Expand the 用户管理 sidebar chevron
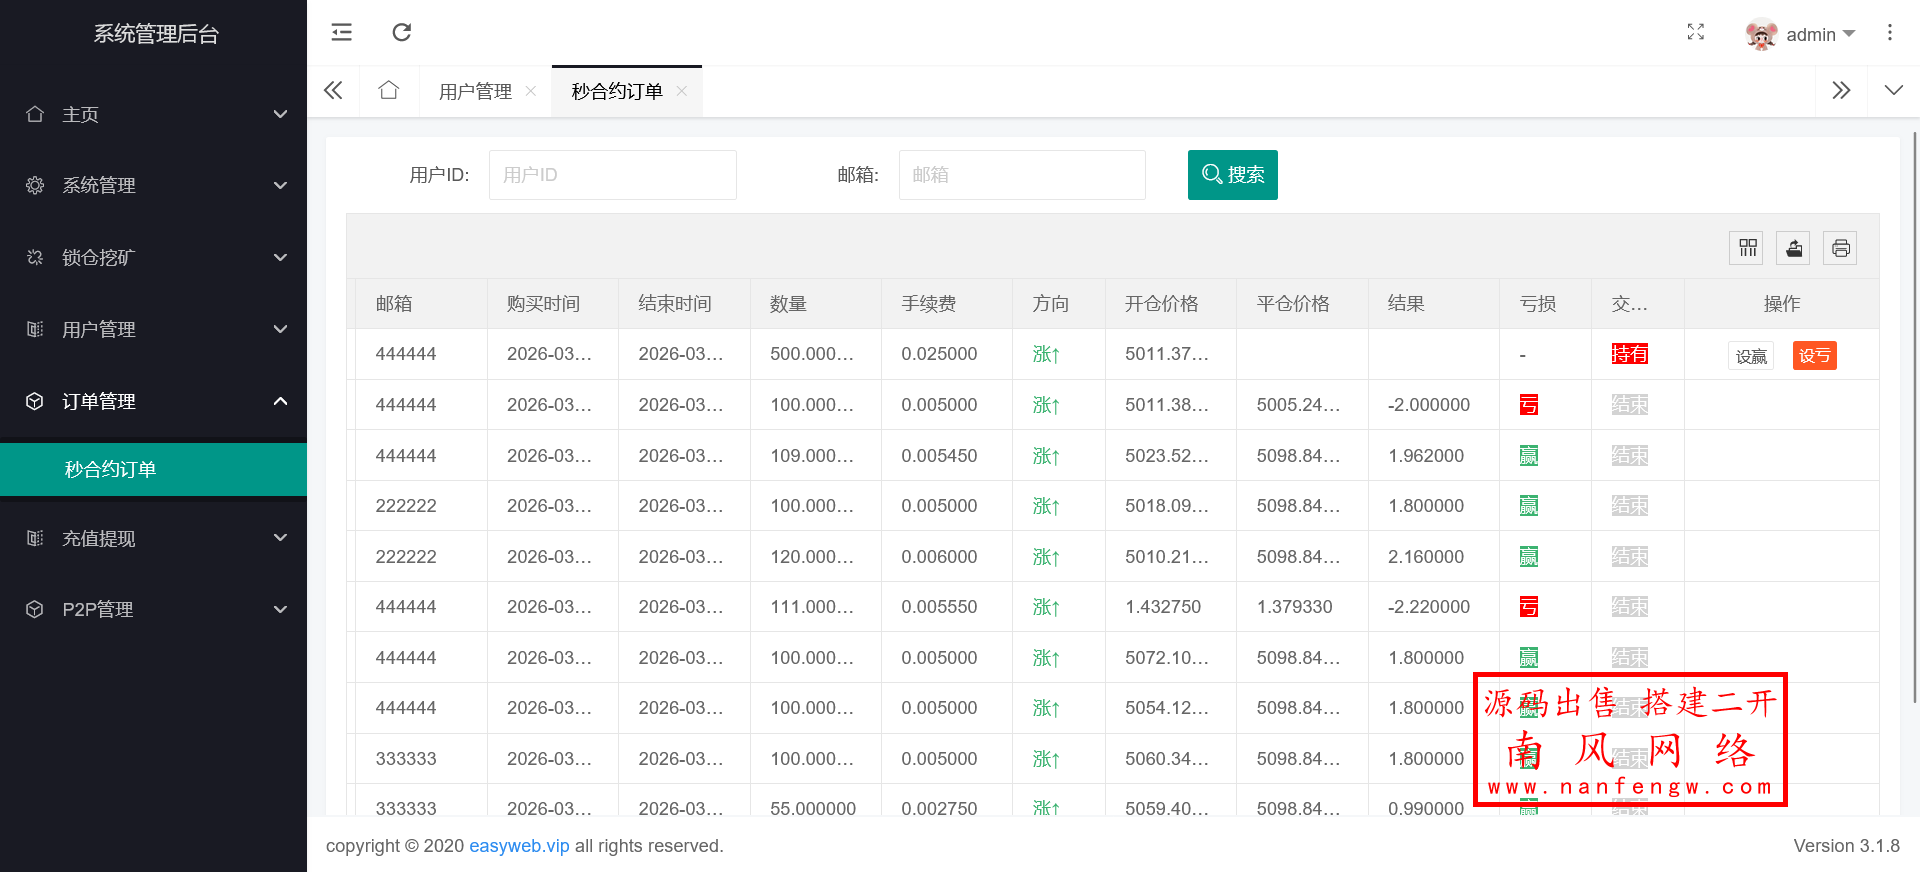 pyautogui.click(x=281, y=329)
